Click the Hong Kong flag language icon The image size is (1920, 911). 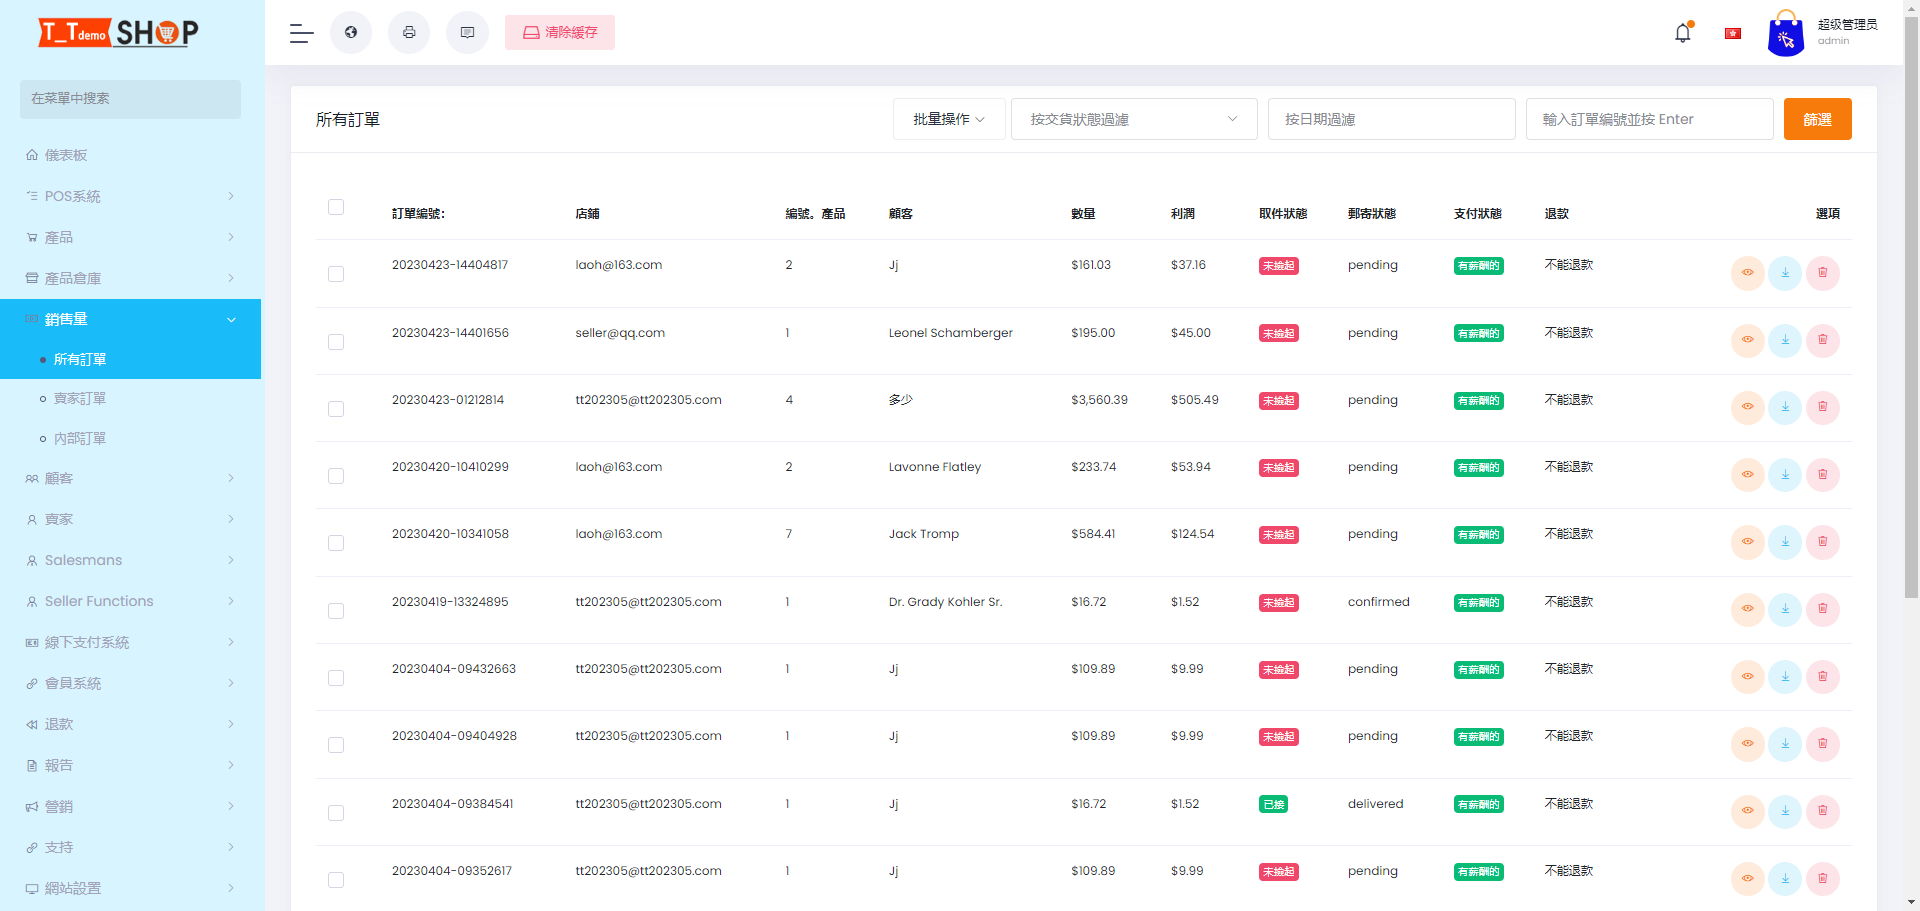[x=1733, y=32]
